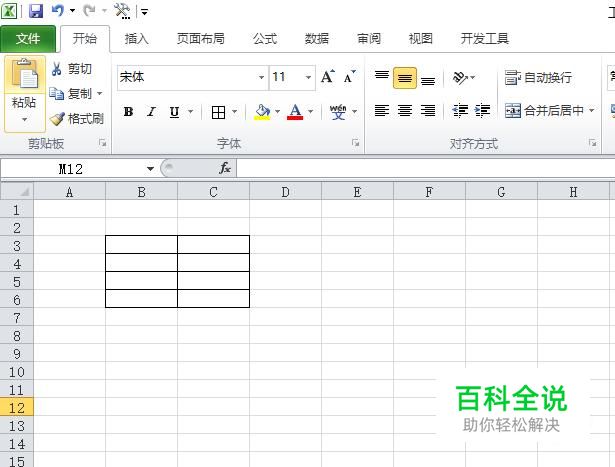Expand the font color dropdown arrow
615x467 pixels.
(311, 112)
